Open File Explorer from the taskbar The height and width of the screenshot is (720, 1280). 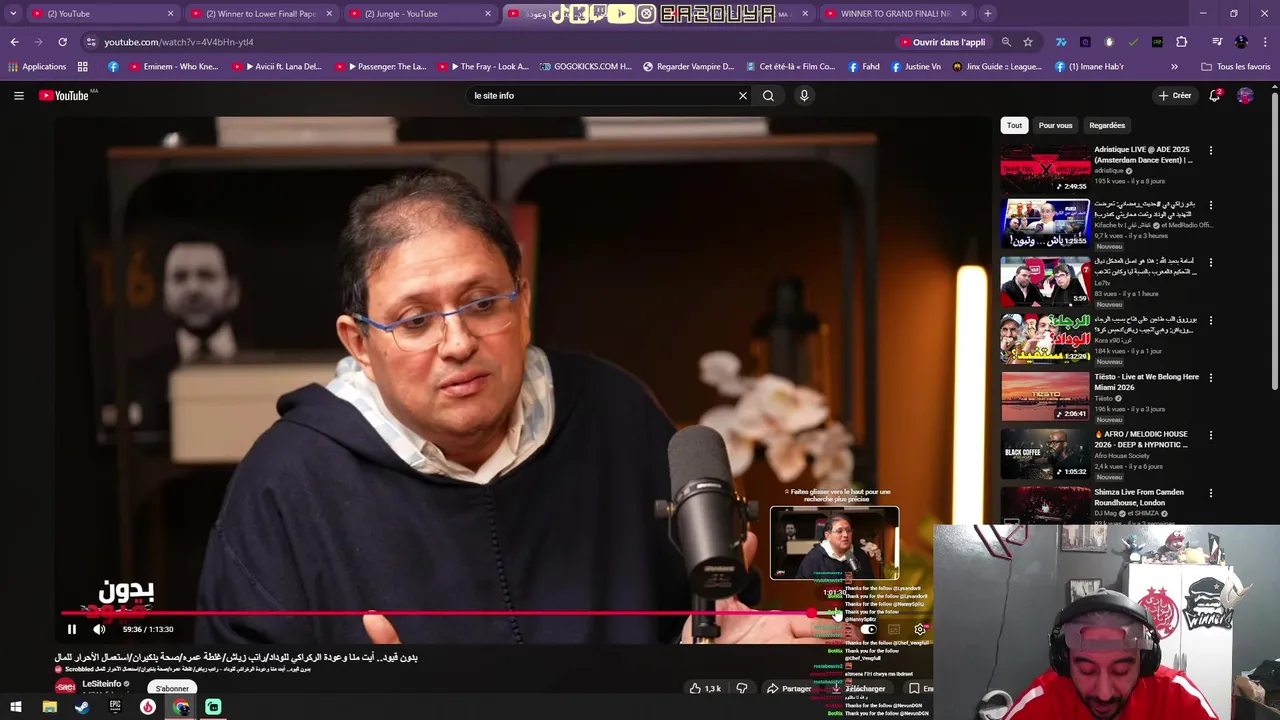pyautogui.click(x=49, y=707)
